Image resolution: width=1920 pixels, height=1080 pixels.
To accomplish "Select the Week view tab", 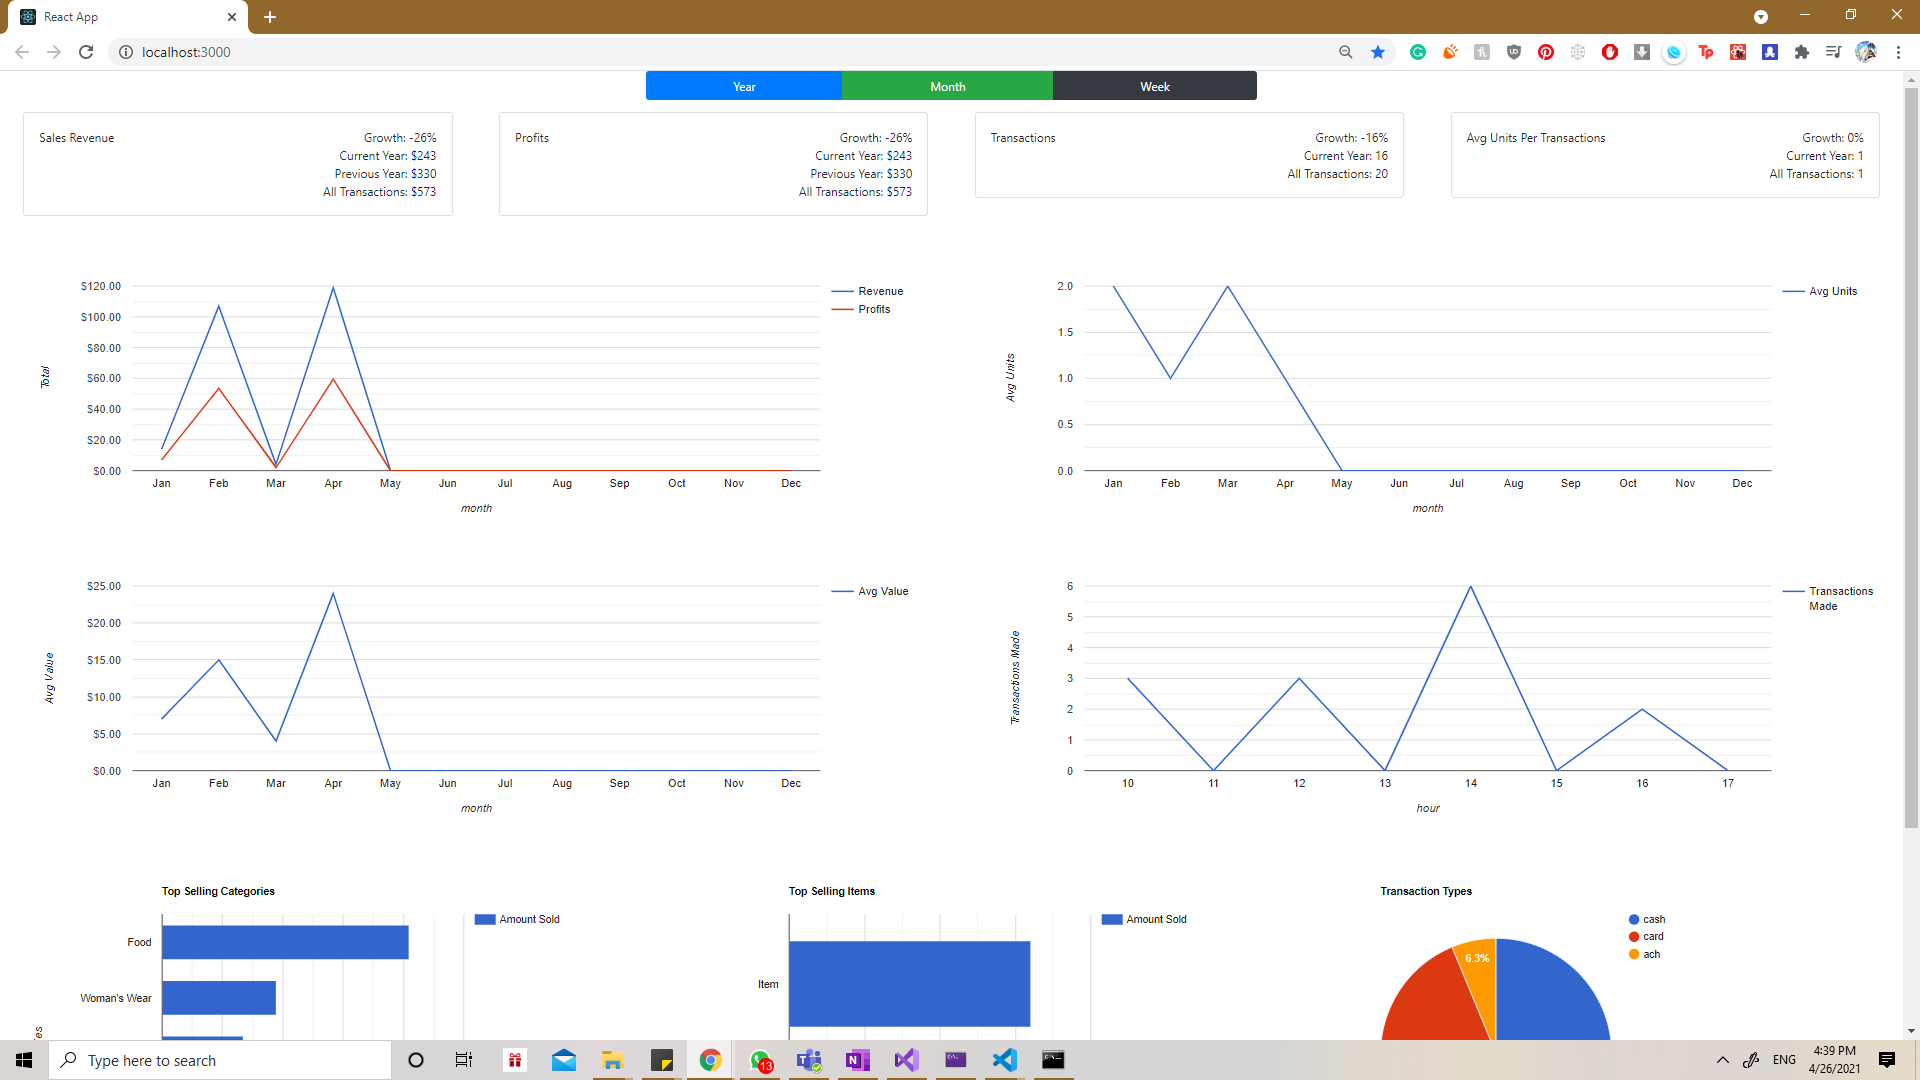I will pyautogui.click(x=1154, y=86).
